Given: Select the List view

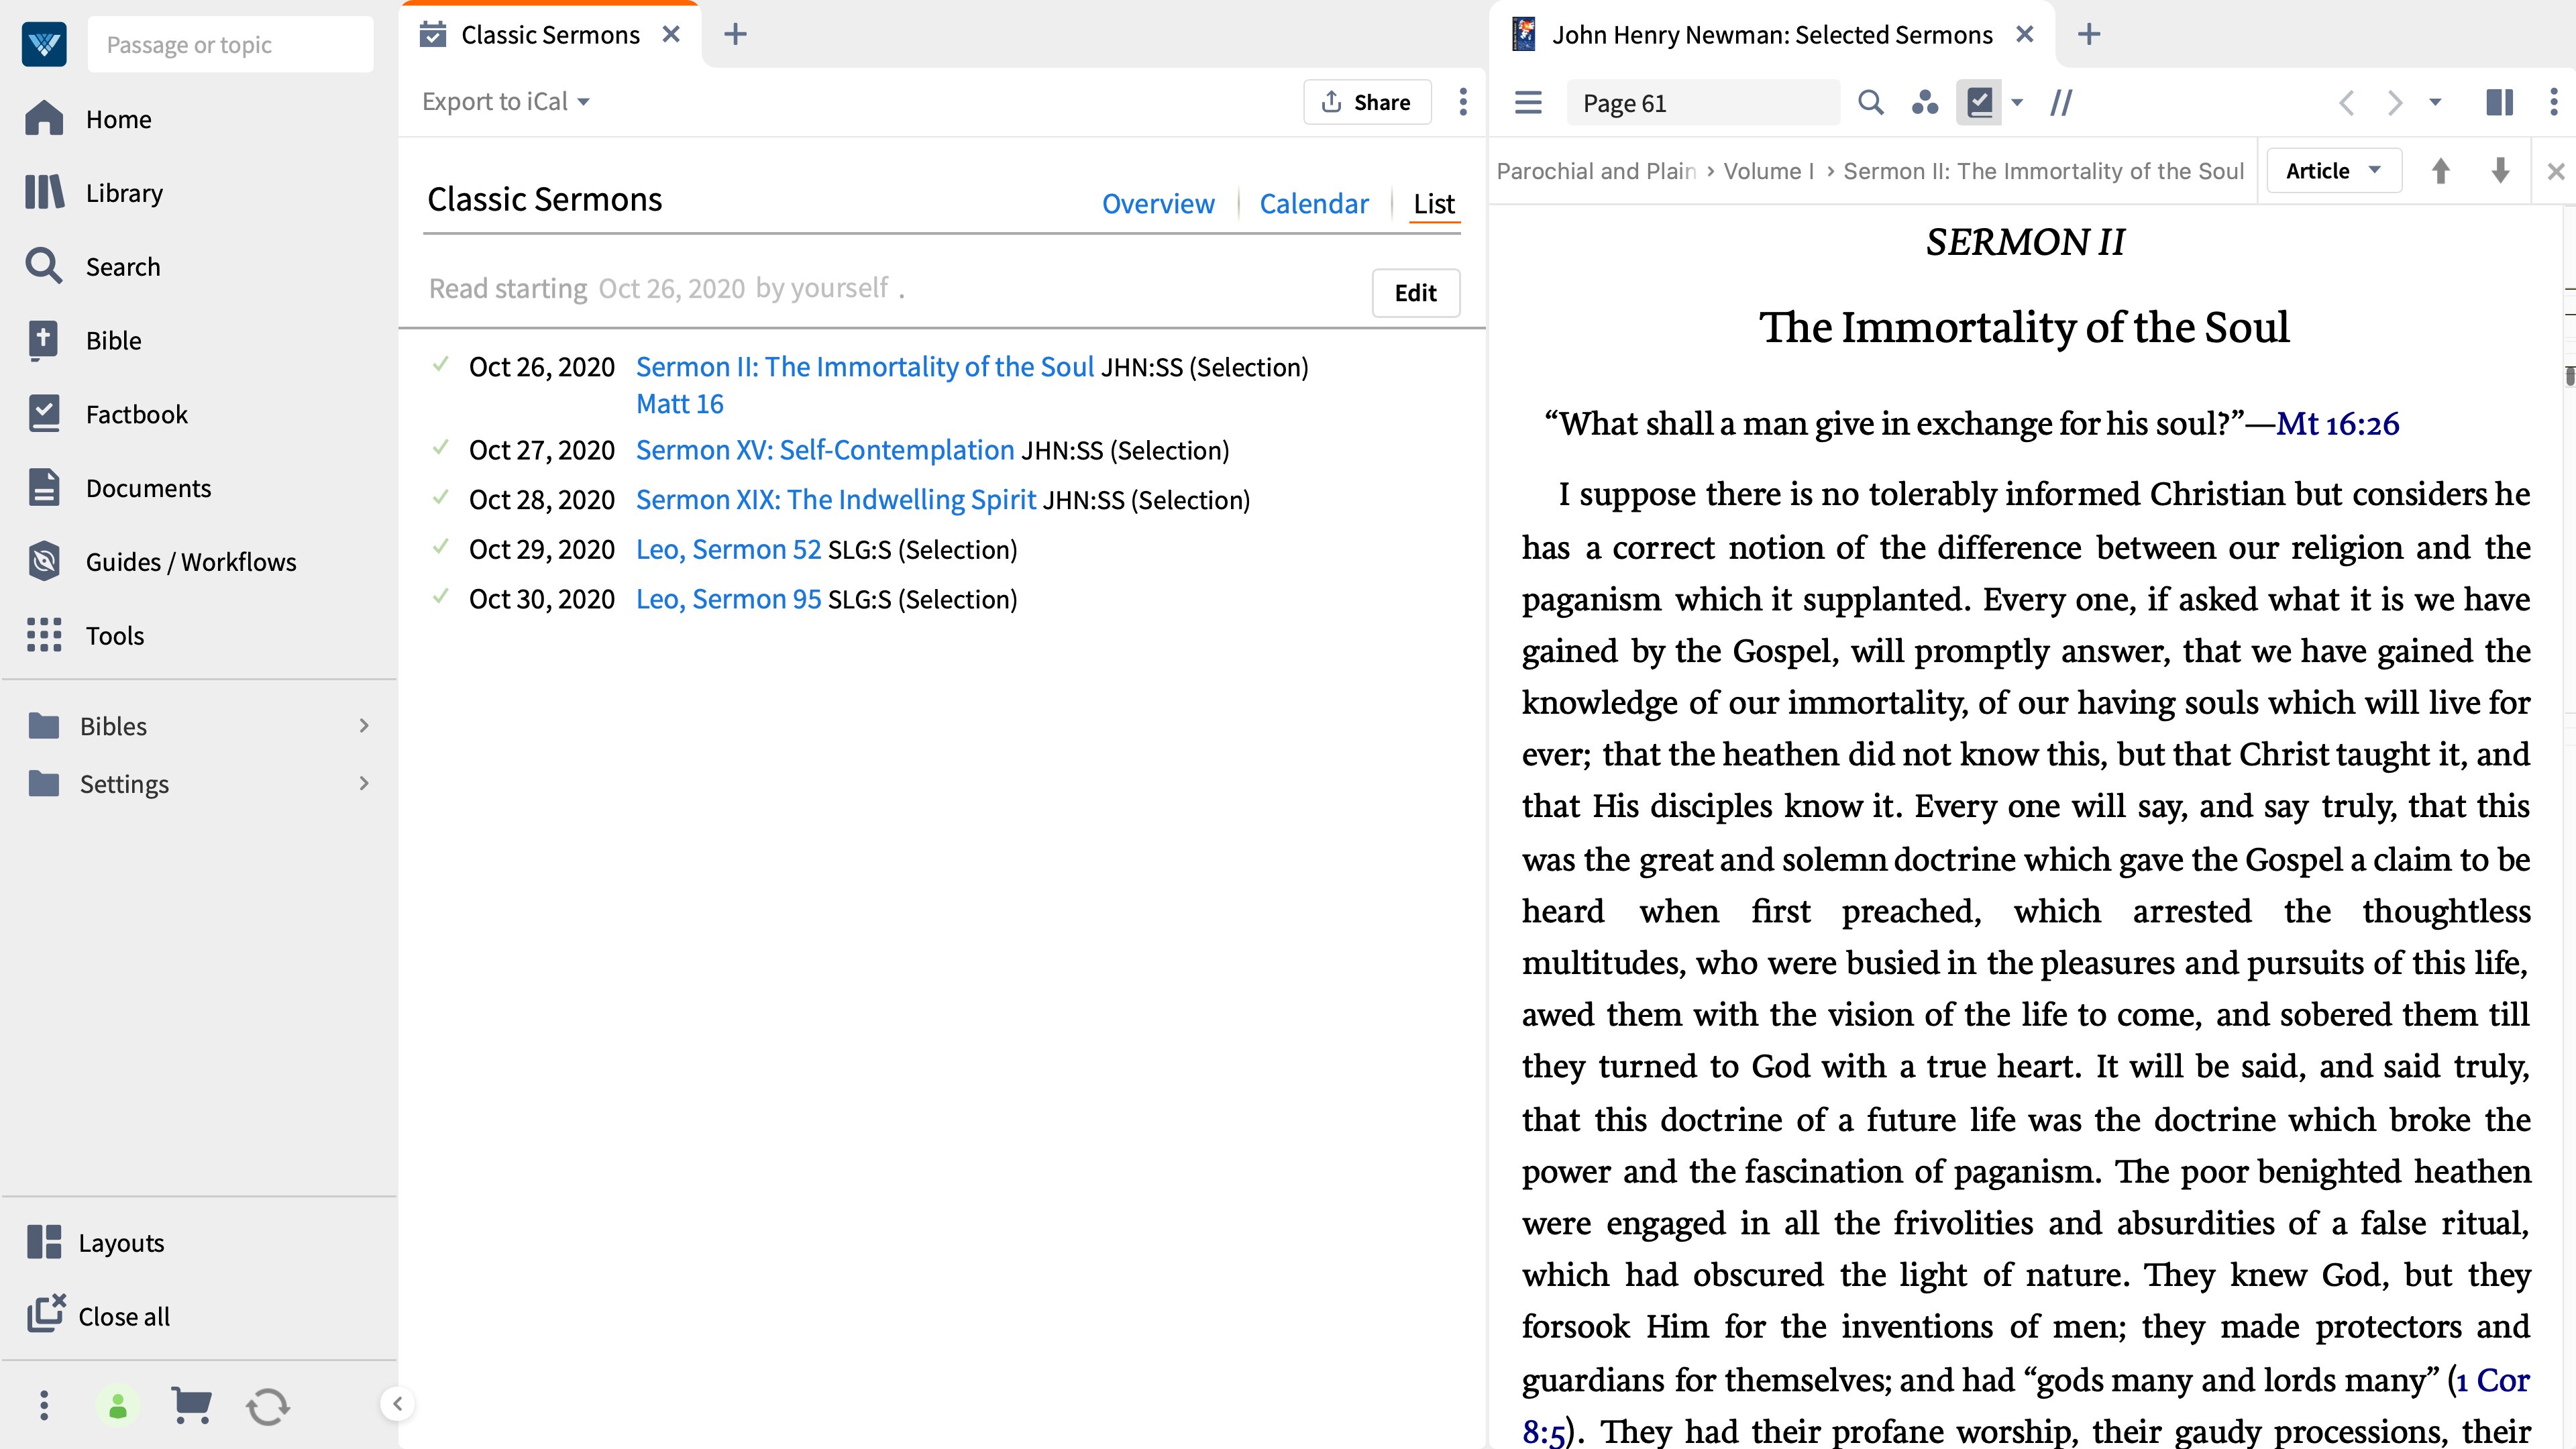Looking at the screenshot, I should (x=1433, y=203).
